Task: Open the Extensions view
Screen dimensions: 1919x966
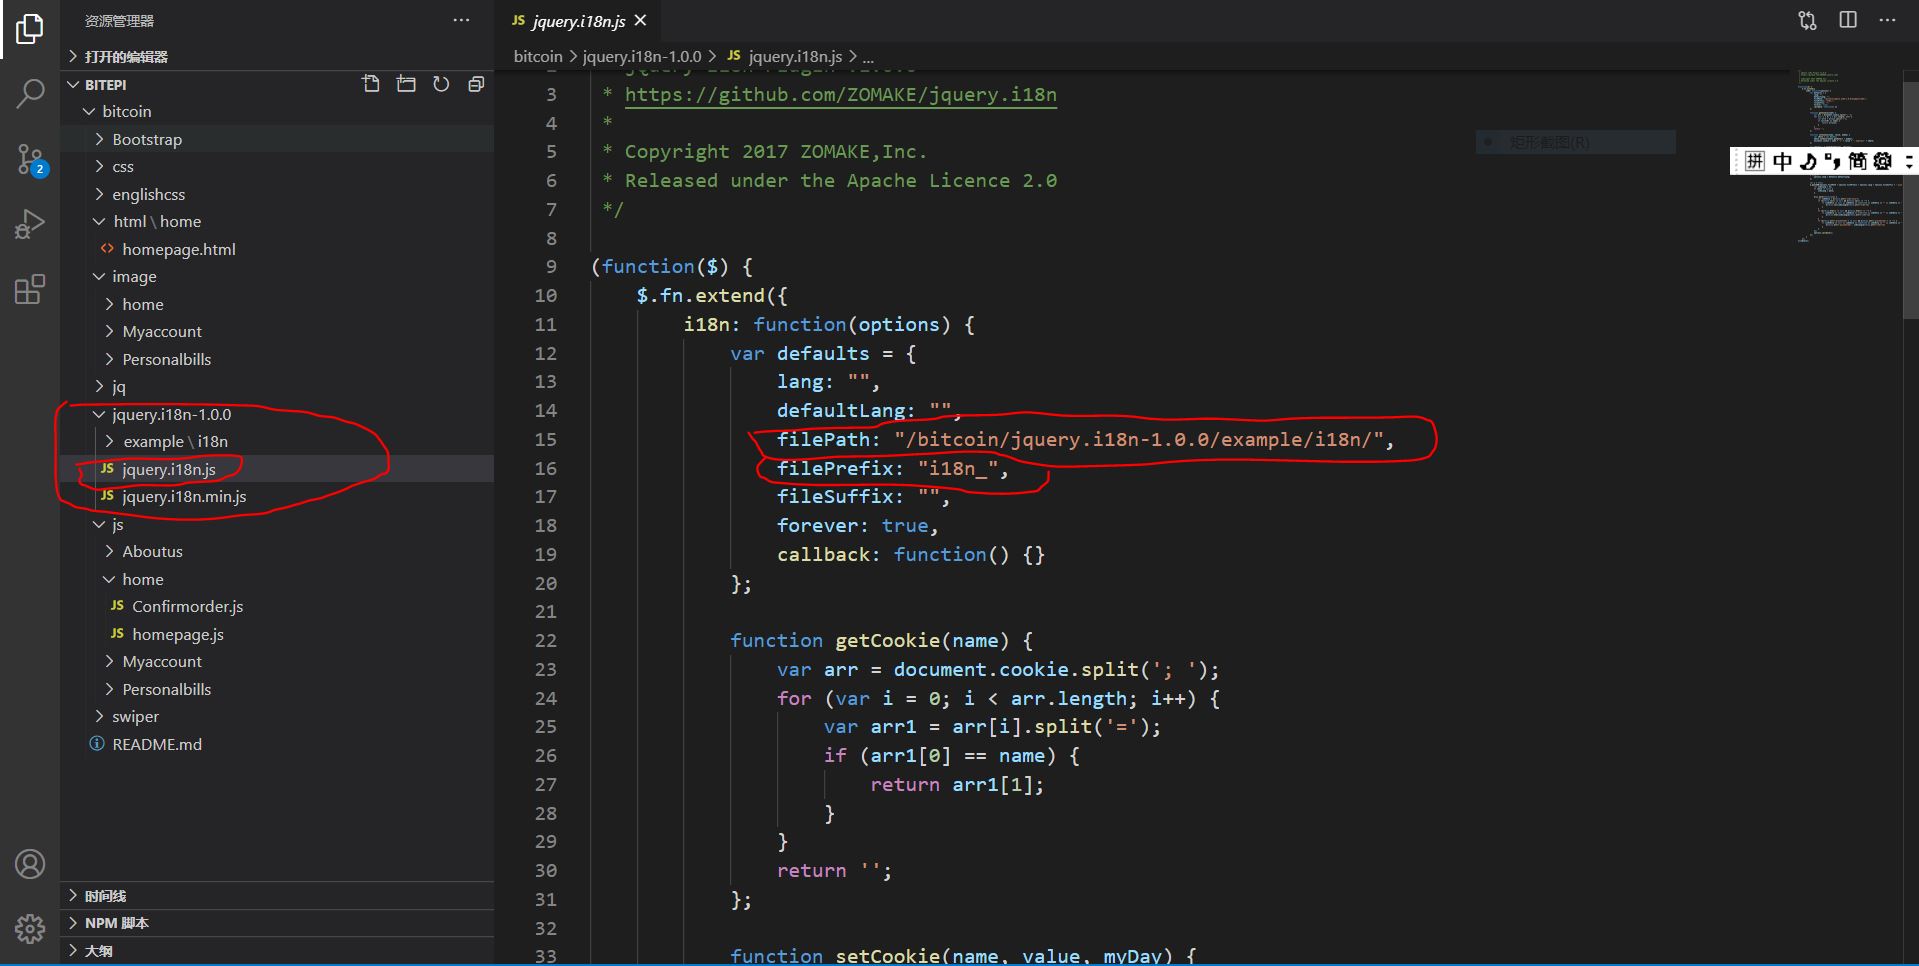Action: click(x=30, y=290)
